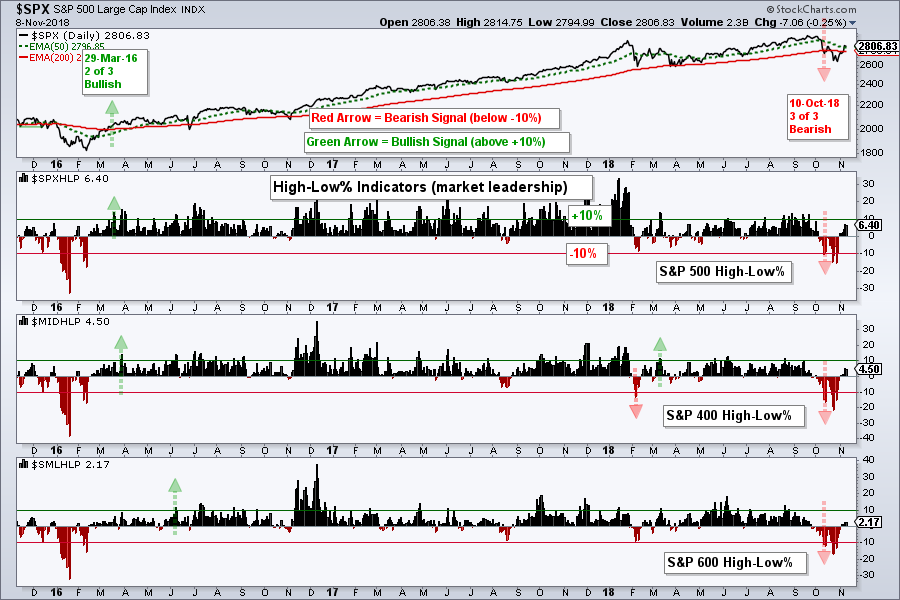Click the 'S&P 600 High-Low%' panel label
The image size is (900, 600).
[x=734, y=562]
